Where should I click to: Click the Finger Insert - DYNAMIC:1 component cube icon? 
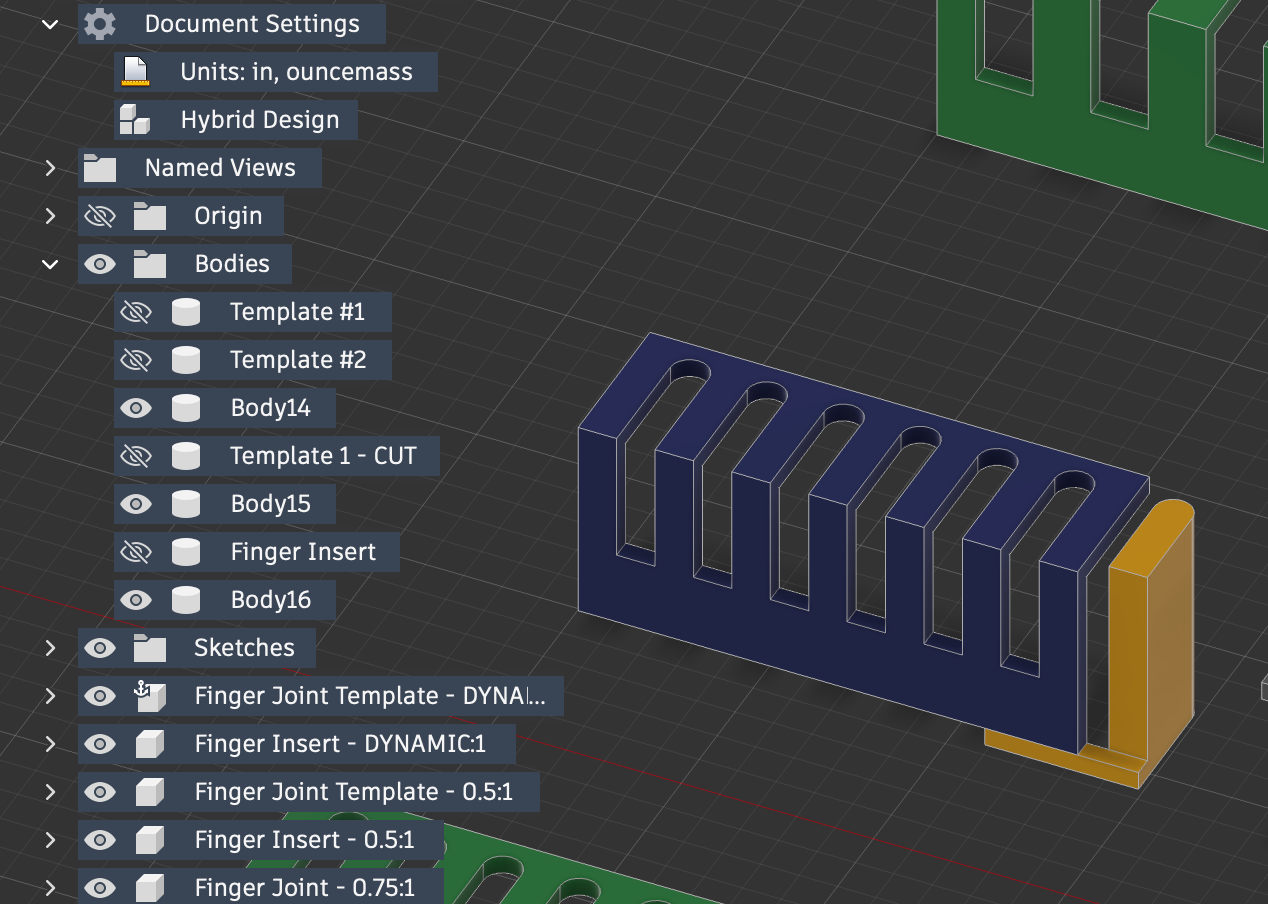click(149, 744)
